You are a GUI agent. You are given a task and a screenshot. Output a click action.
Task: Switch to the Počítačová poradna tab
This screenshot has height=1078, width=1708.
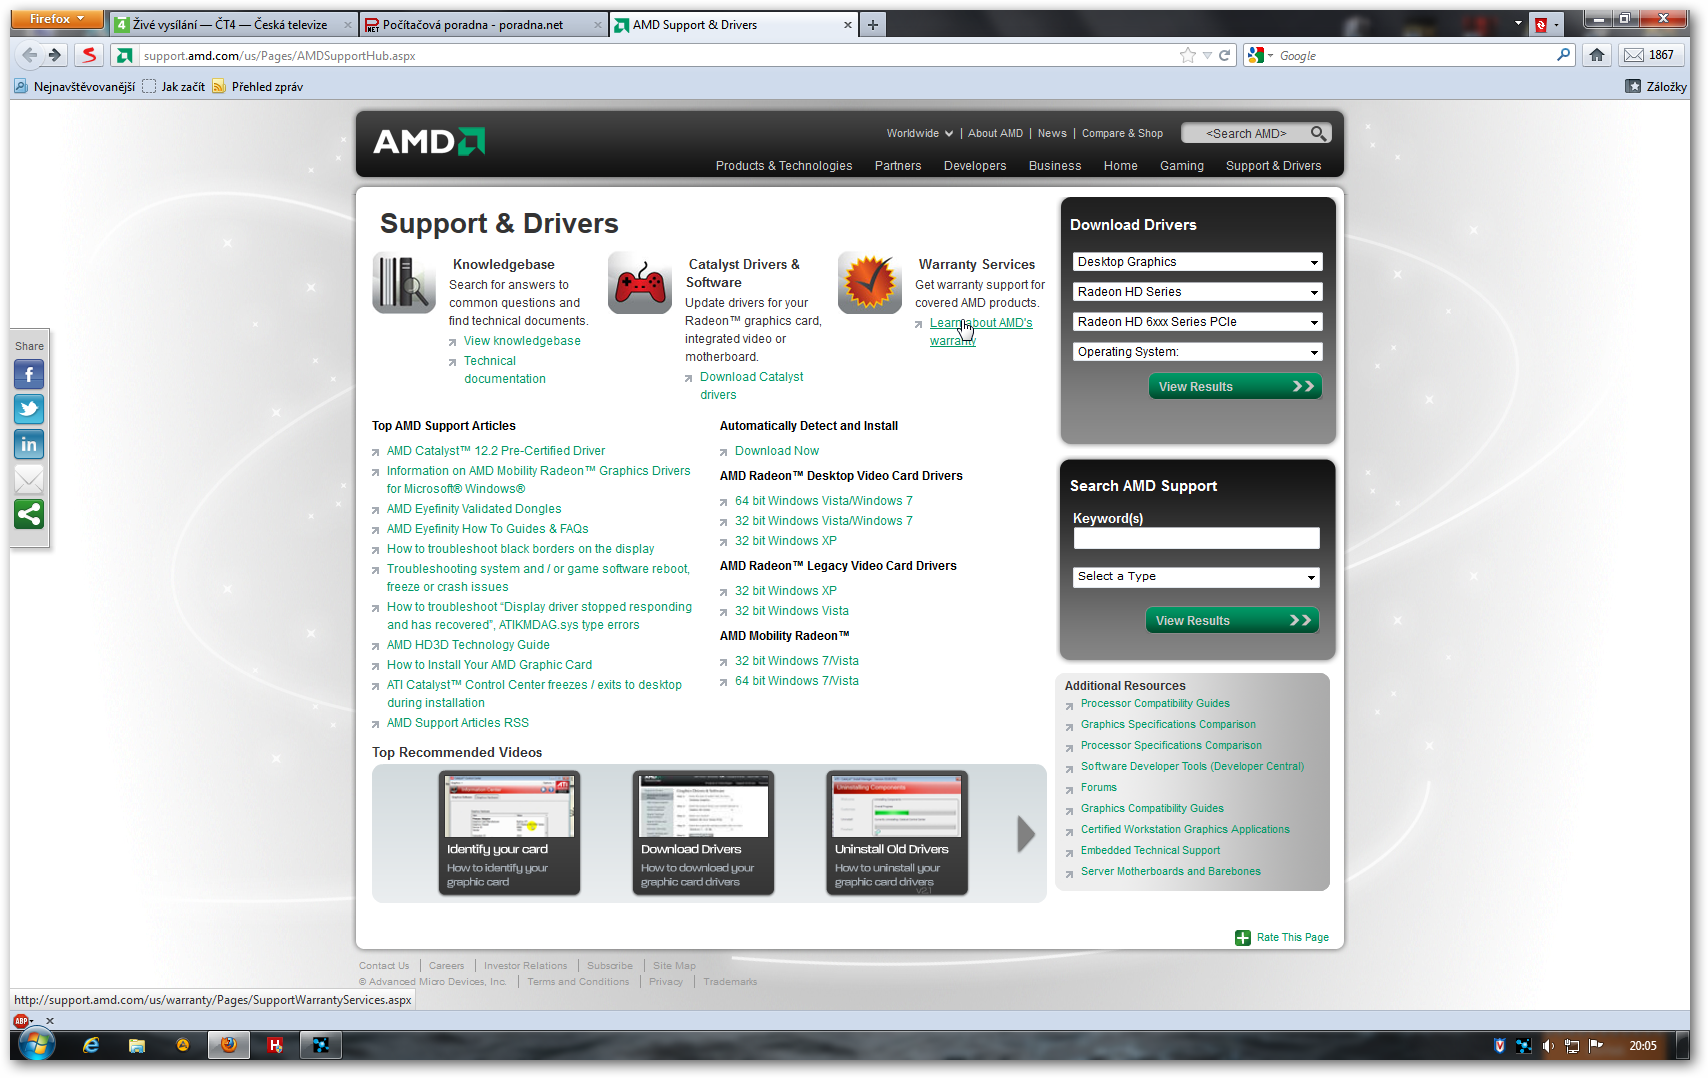(x=483, y=25)
